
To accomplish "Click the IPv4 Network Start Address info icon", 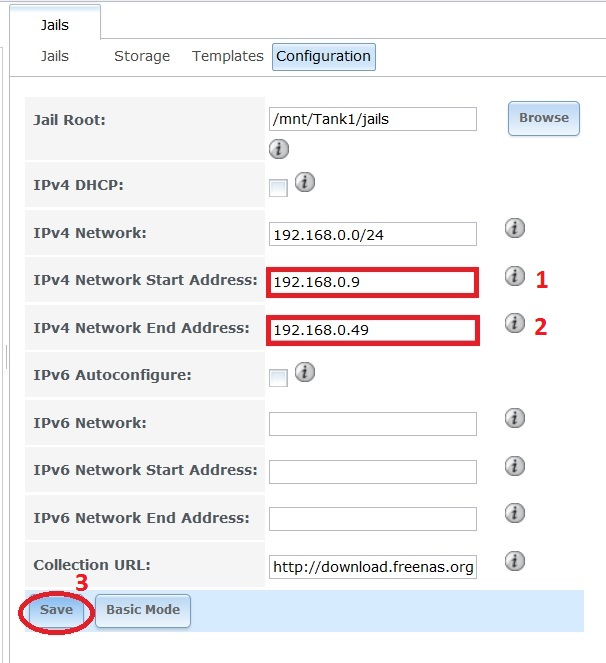I will (515, 276).
